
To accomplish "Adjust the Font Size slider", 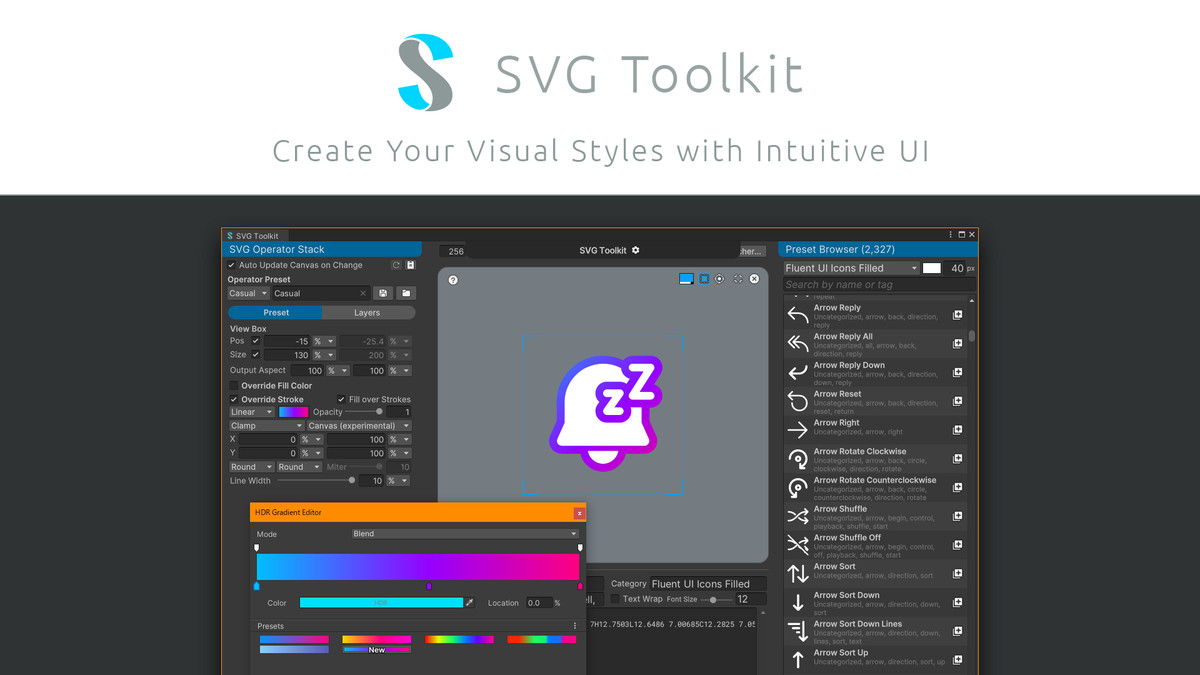I will coord(716,599).
